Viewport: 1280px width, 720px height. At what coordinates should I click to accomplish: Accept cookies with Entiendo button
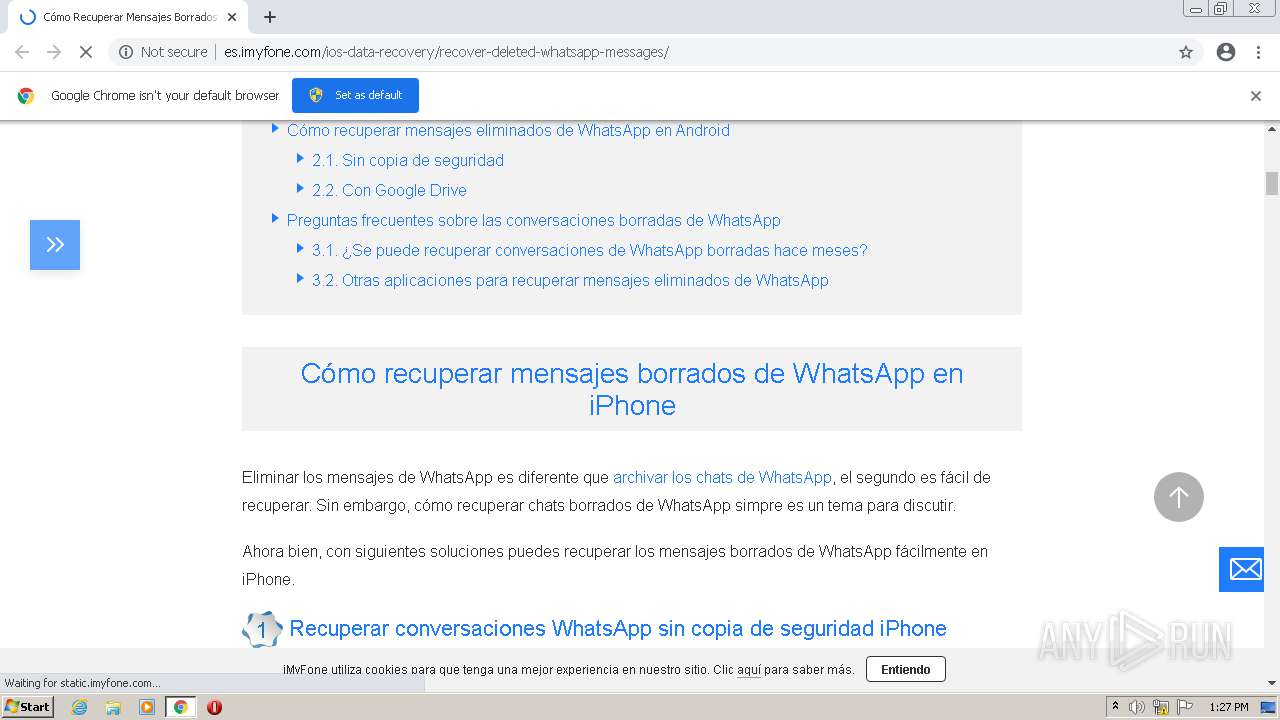pyautogui.click(x=906, y=669)
